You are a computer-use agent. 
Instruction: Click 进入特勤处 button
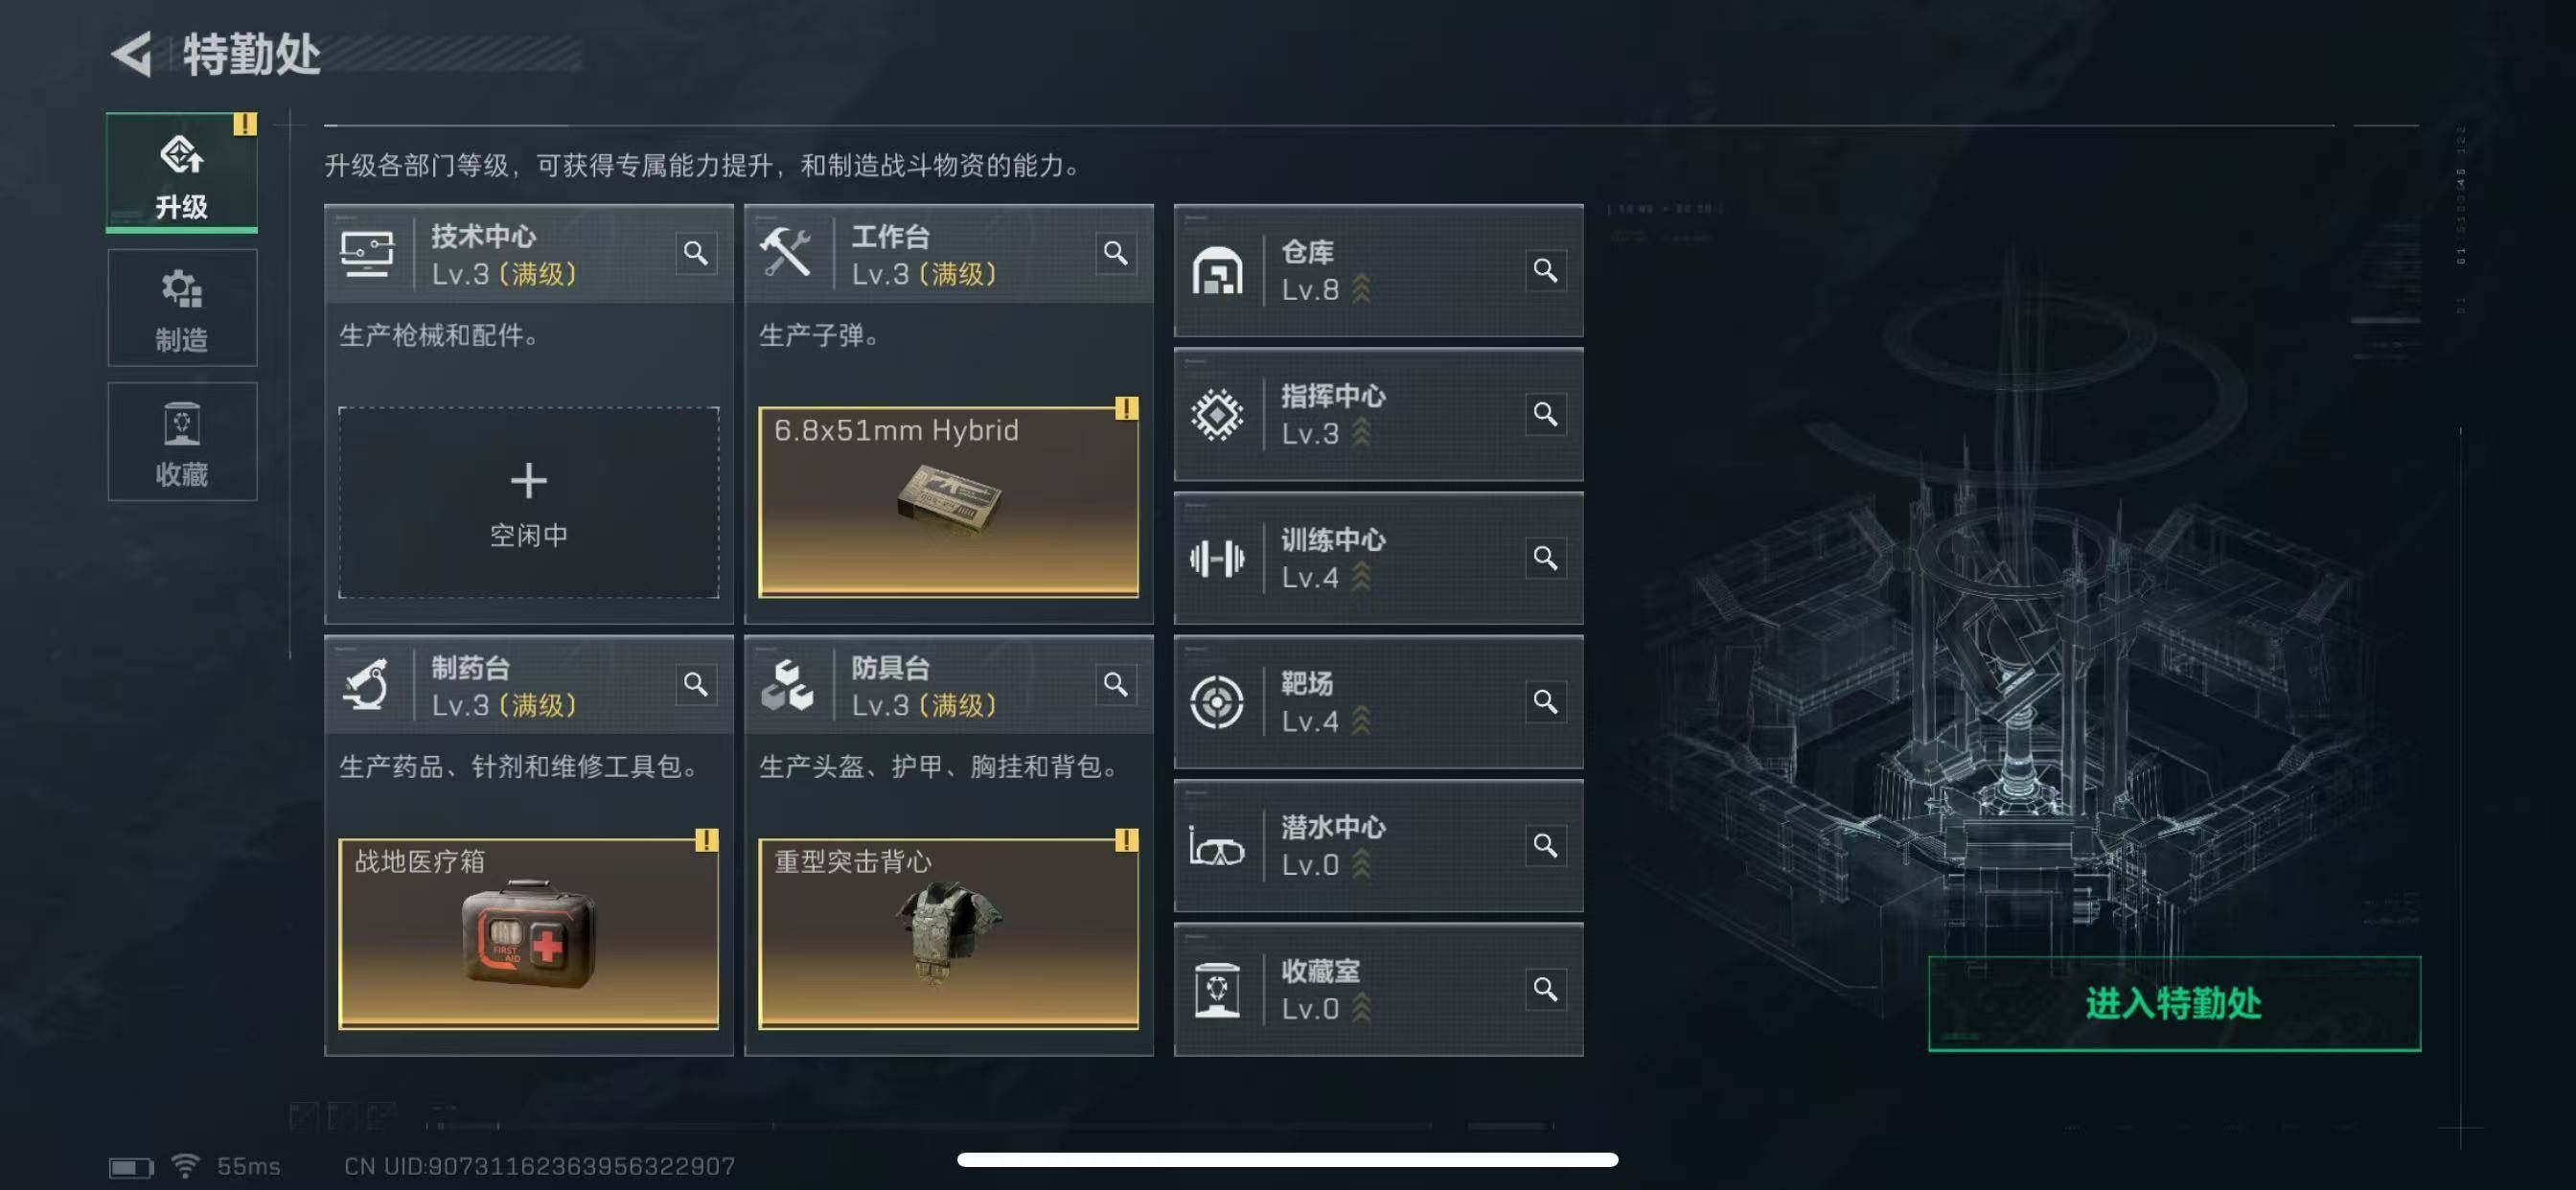point(2174,1003)
